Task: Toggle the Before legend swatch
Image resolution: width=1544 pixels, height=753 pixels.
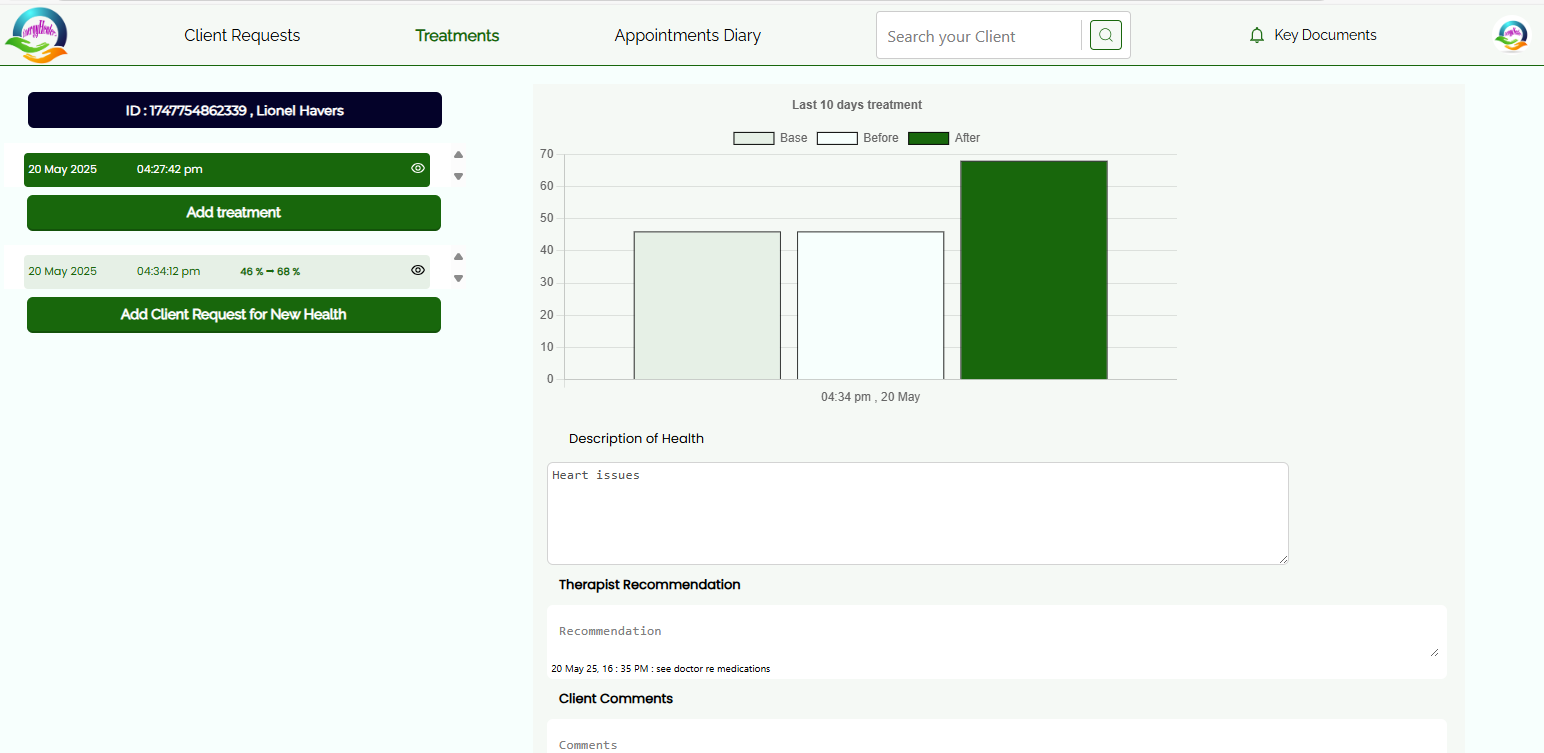Action: coord(837,138)
